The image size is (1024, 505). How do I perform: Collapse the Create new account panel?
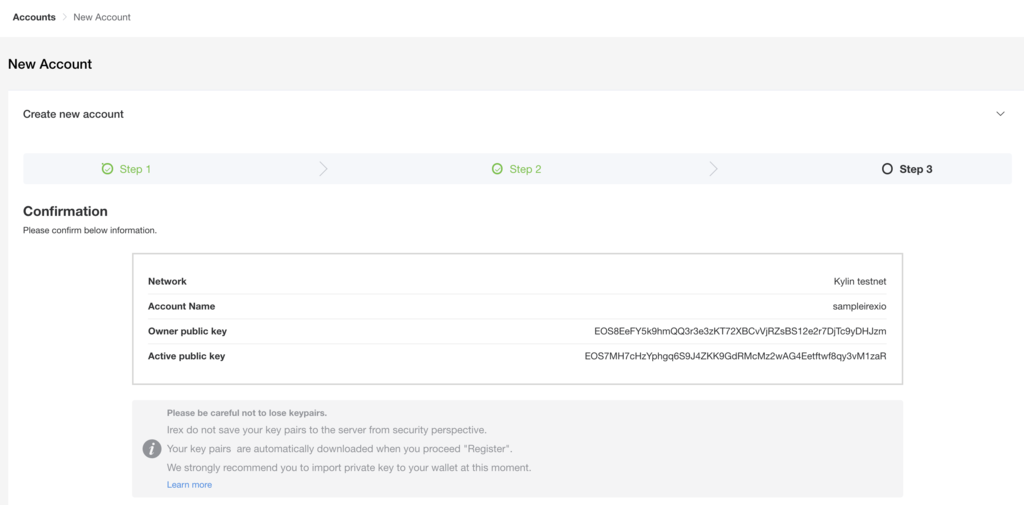tap(1000, 114)
